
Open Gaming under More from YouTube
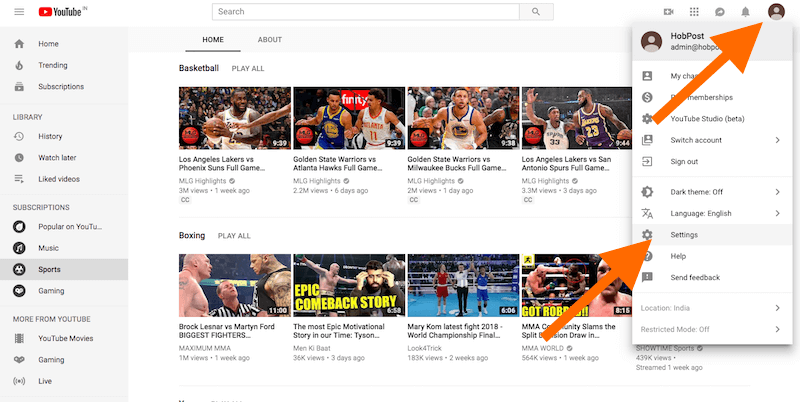[x=64, y=360]
